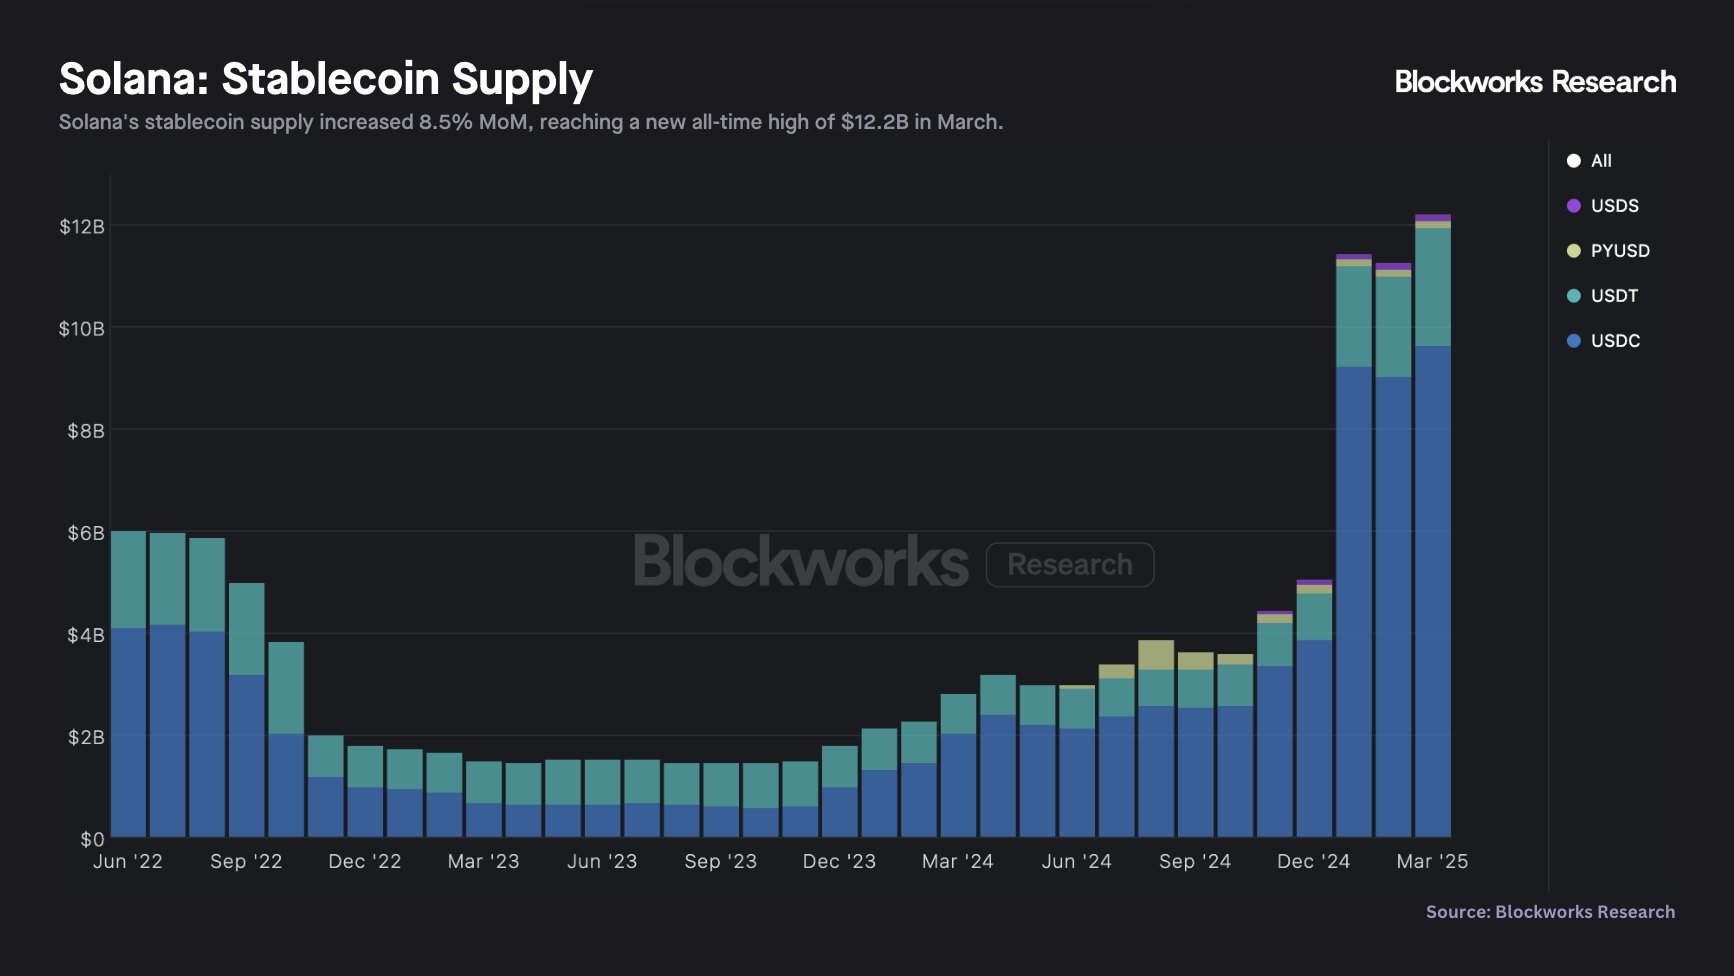The height and width of the screenshot is (976, 1734).
Task: Toggle the USDS series legend label
Action: (1614, 206)
